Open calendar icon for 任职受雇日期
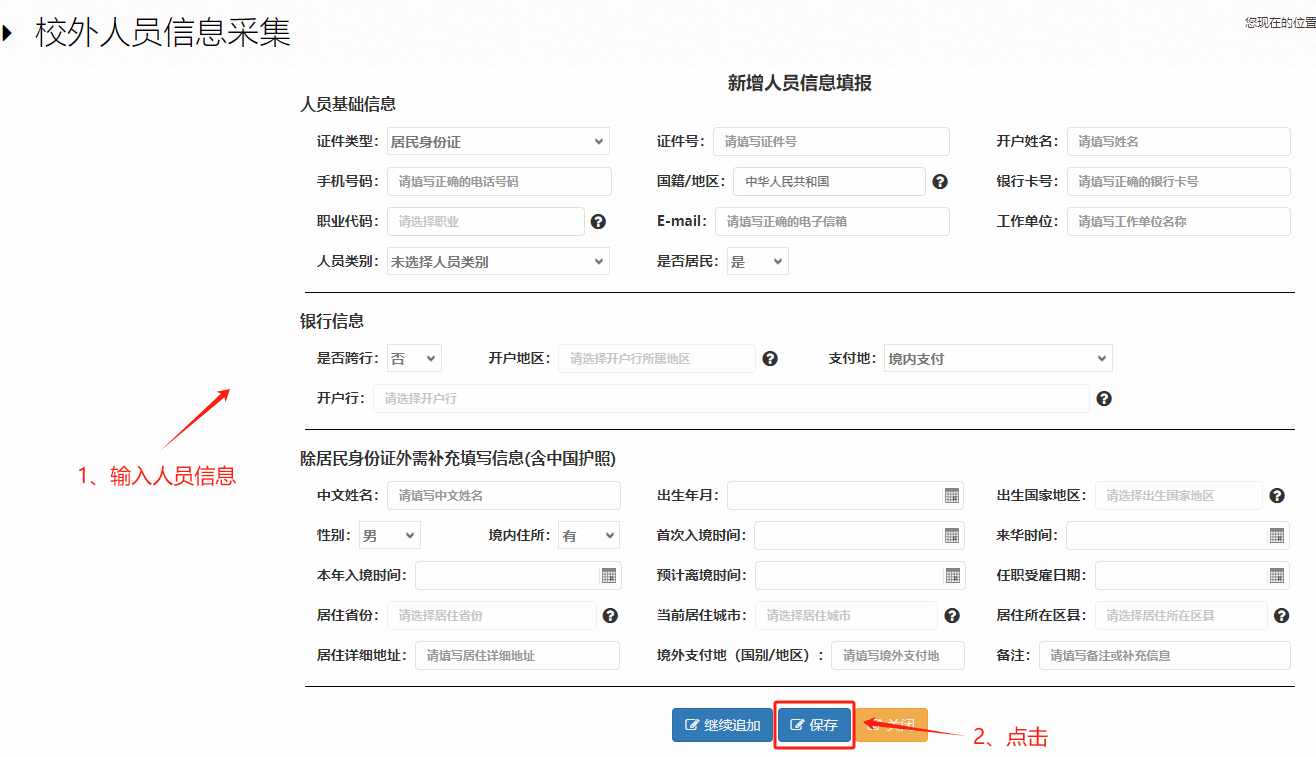The image size is (1316, 757). click(1277, 576)
